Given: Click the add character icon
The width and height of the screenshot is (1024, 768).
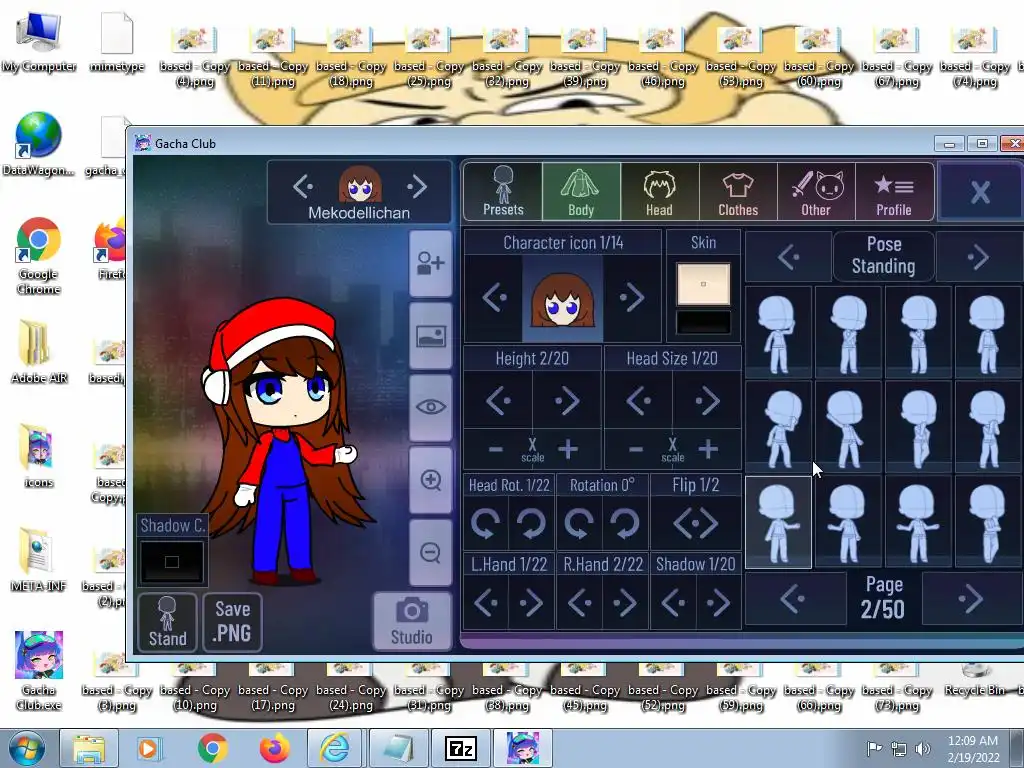Looking at the screenshot, I should coord(430,264).
